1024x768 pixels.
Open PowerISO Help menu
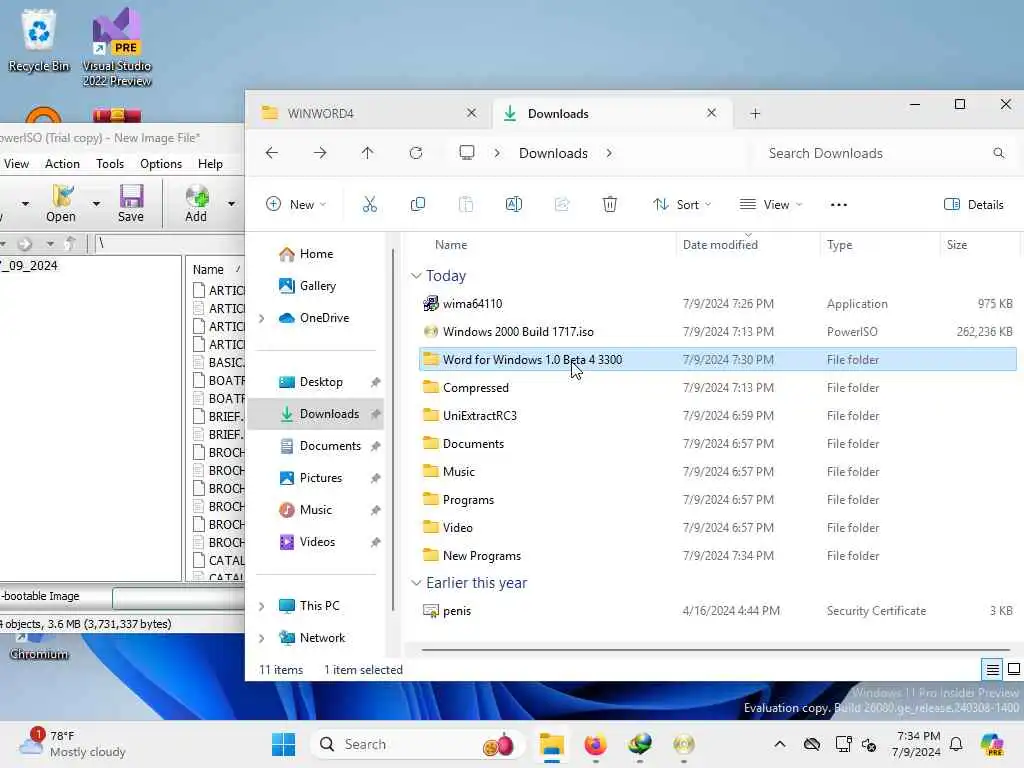click(210, 164)
